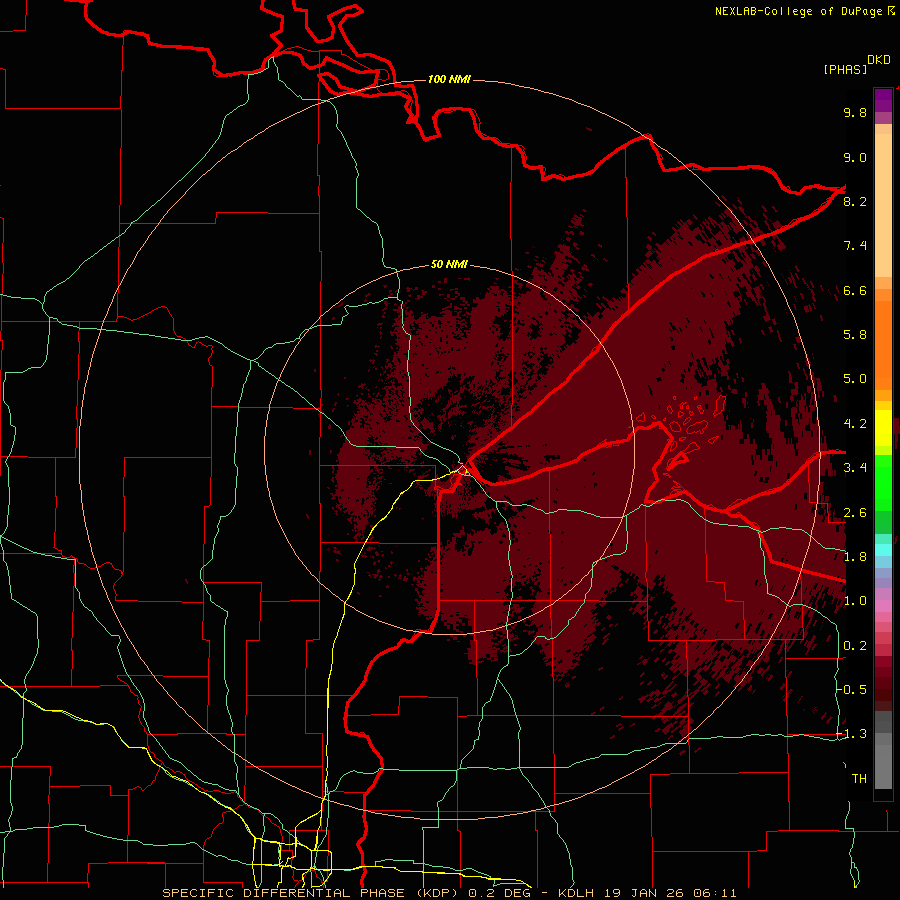Click the 4.2 value on the legend
Screen dimensions: 900x900
[x=855, y=424]
